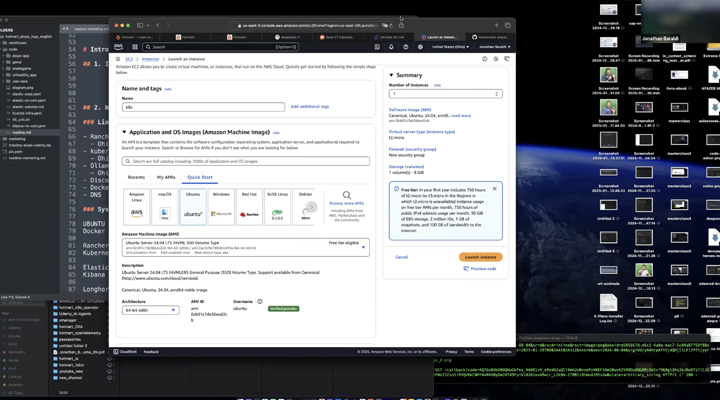Collapse the Application and OS Images section
The image size is (720, 400).
(x=124, y=132)
